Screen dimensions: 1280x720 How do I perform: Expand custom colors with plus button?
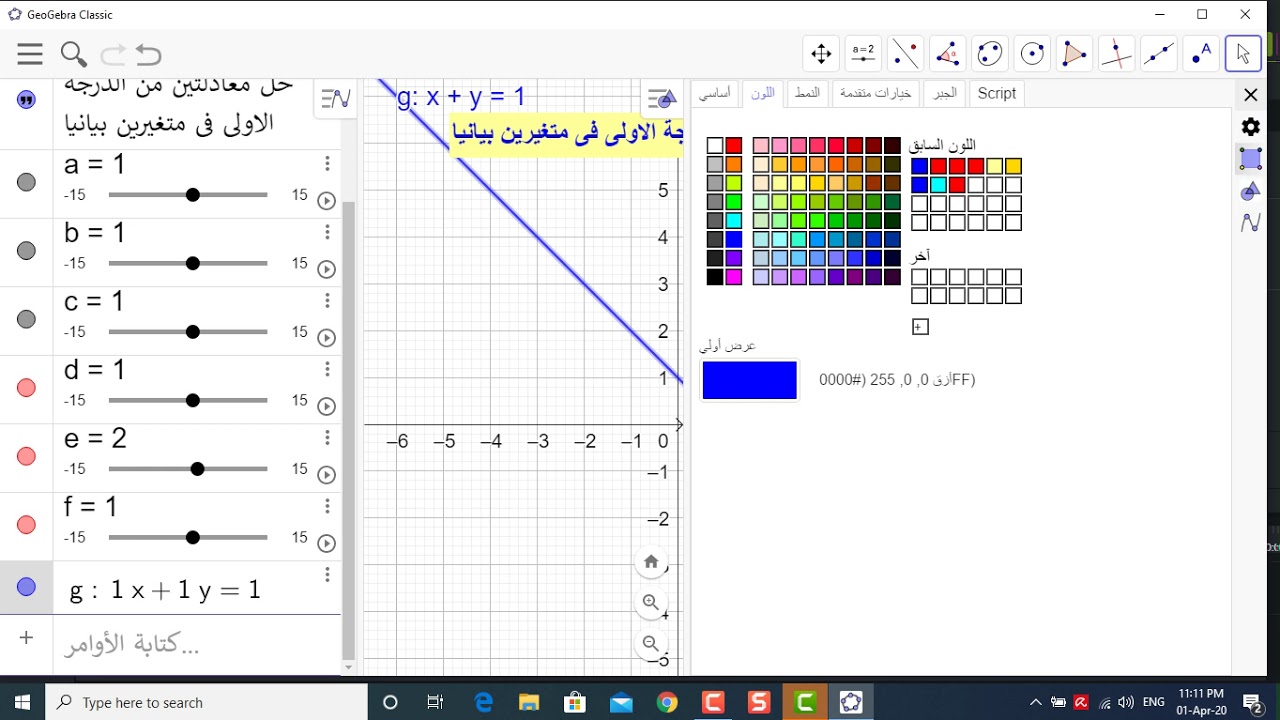(x=920, y=327)
